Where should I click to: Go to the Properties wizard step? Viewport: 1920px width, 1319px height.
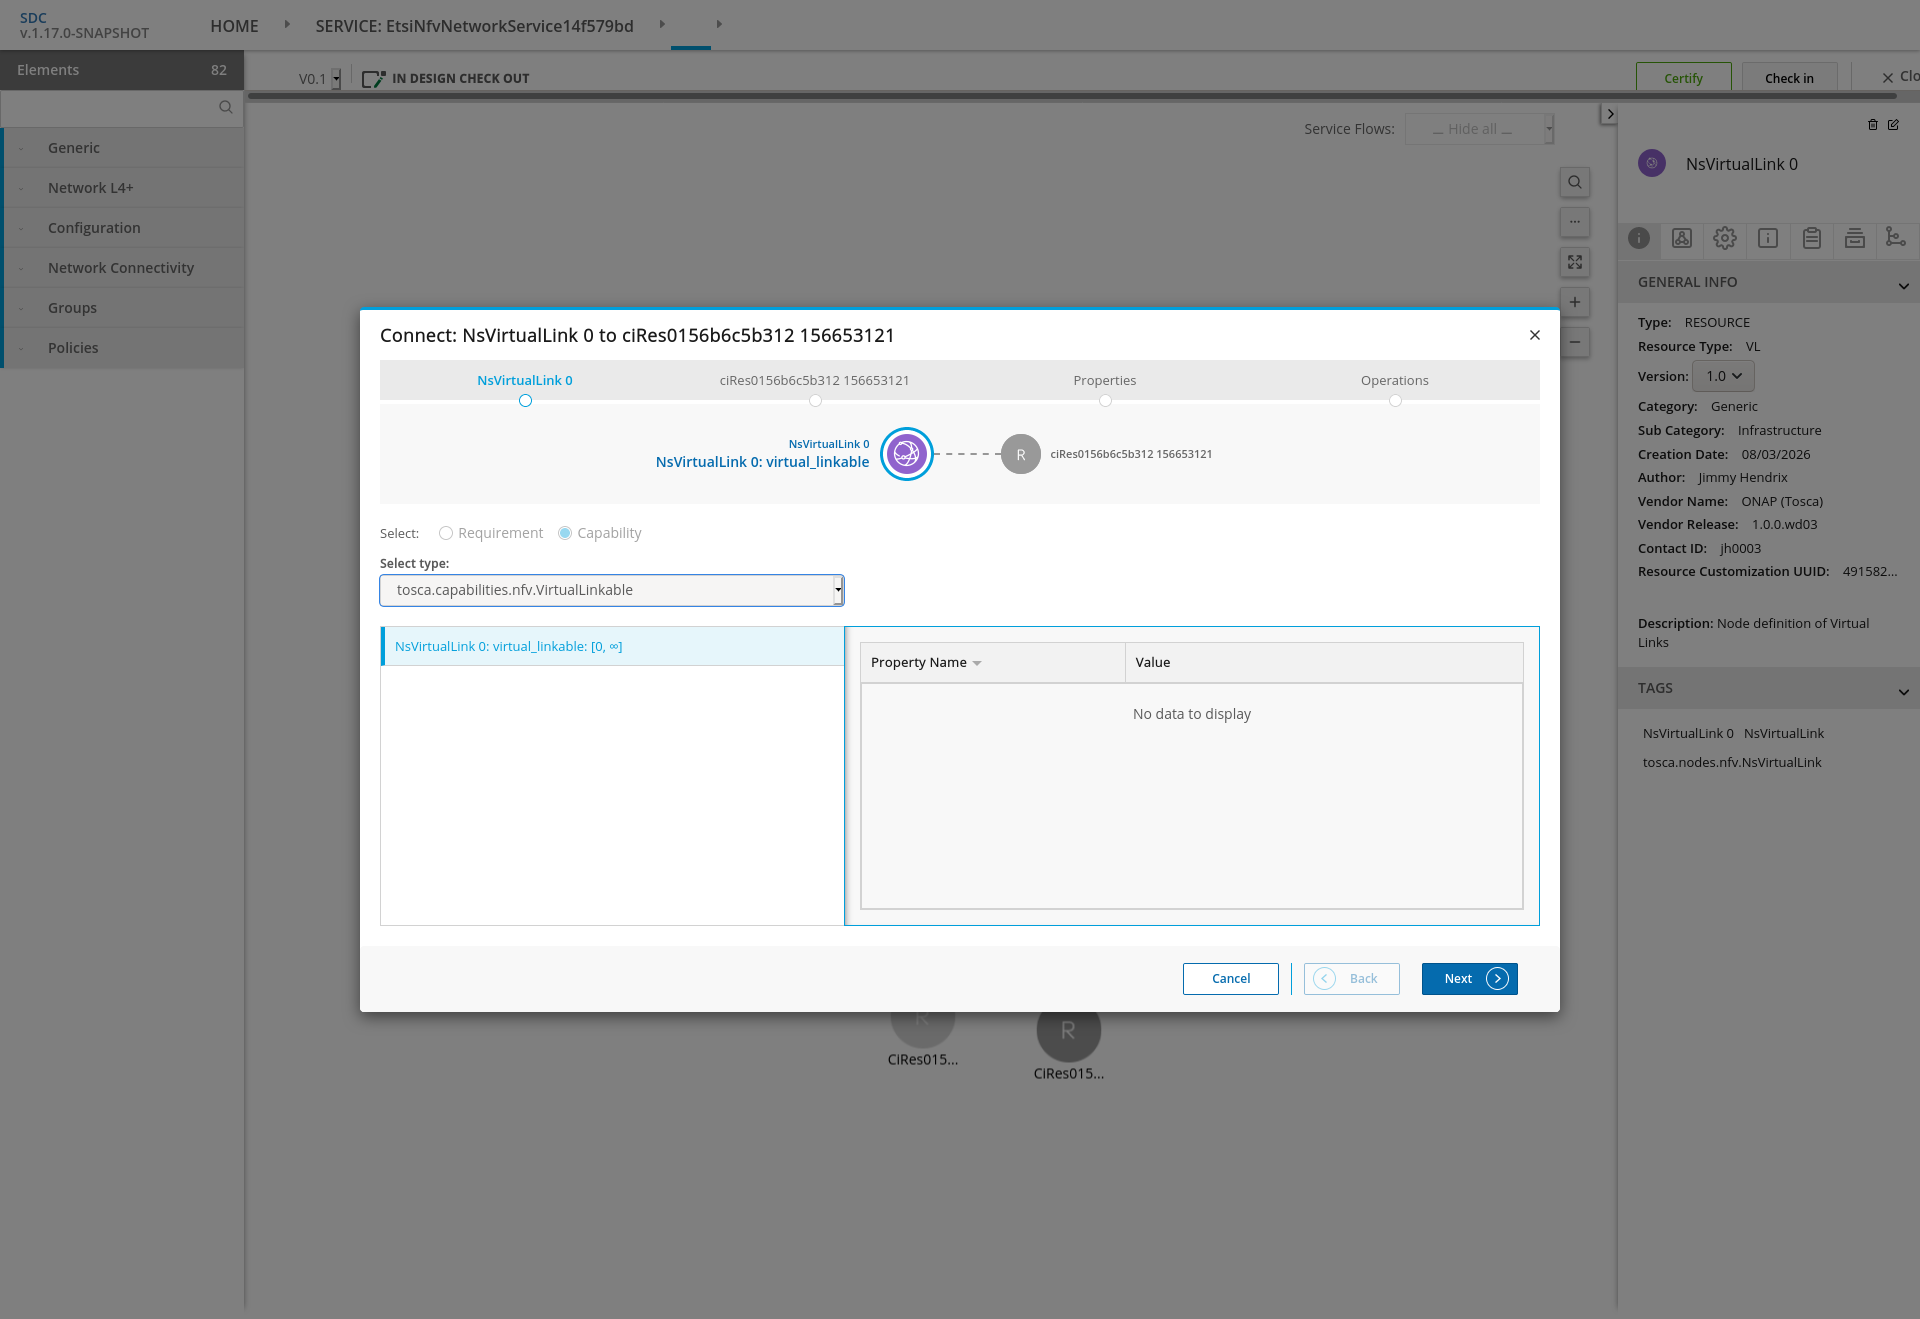tap(1105, 381)
